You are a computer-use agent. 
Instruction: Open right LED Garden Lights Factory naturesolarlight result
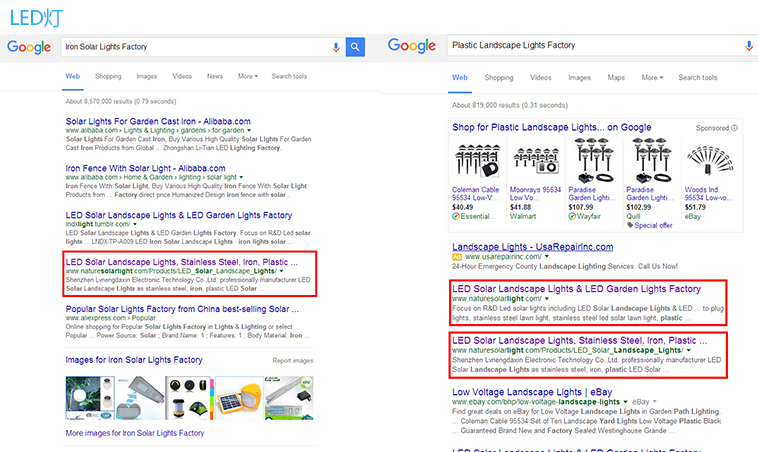[576, 289]
